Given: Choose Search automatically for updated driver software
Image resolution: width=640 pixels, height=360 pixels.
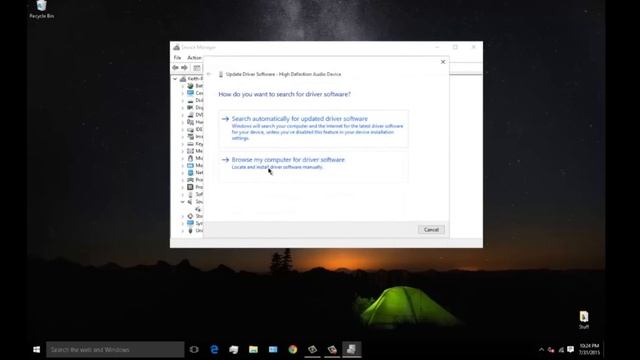Looking at the screenshot, I should (x=313, y=128).
